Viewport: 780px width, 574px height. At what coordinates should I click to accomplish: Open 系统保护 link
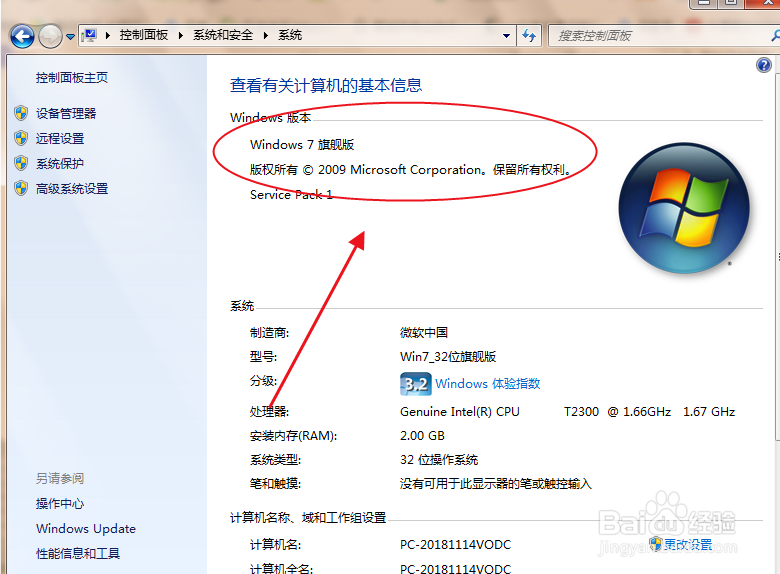[60, 163]
